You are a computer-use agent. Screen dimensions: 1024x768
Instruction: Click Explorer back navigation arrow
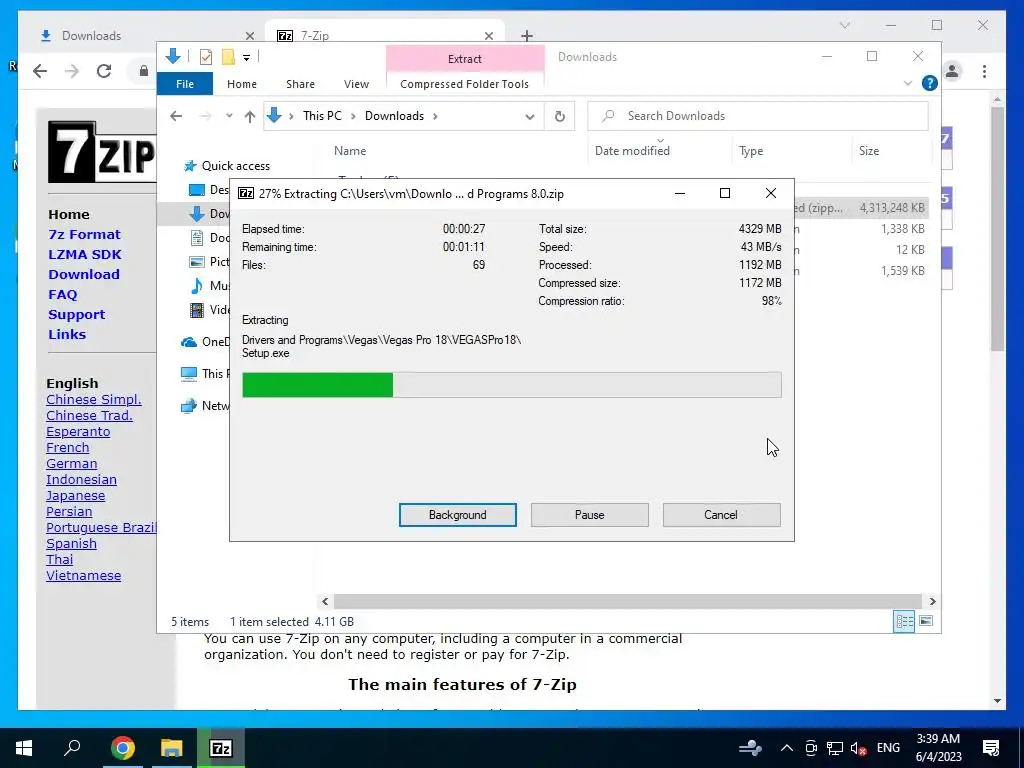(176, 116)
